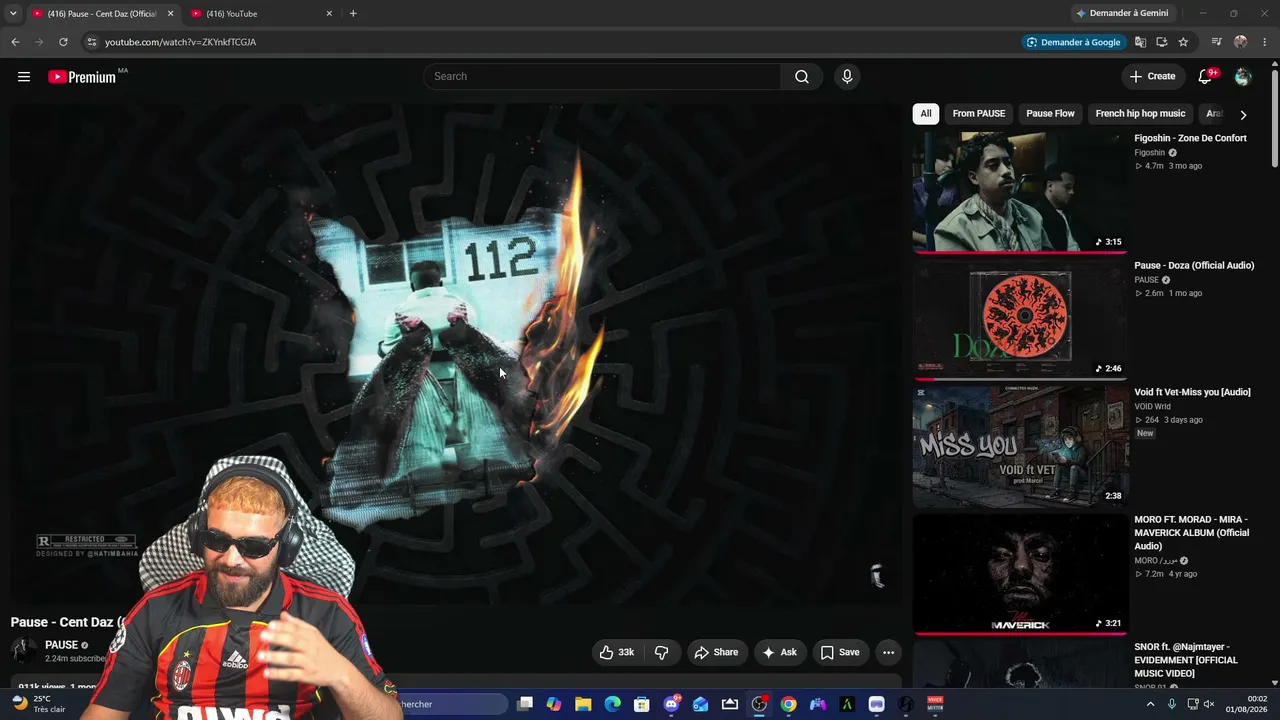View site information for youtube.com
The width and height of the screenshot is (1280, 720).
(91, 42)
